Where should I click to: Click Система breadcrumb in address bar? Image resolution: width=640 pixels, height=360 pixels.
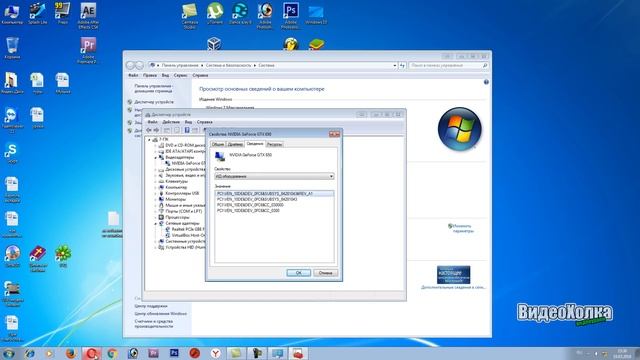(x=266, y=65)
